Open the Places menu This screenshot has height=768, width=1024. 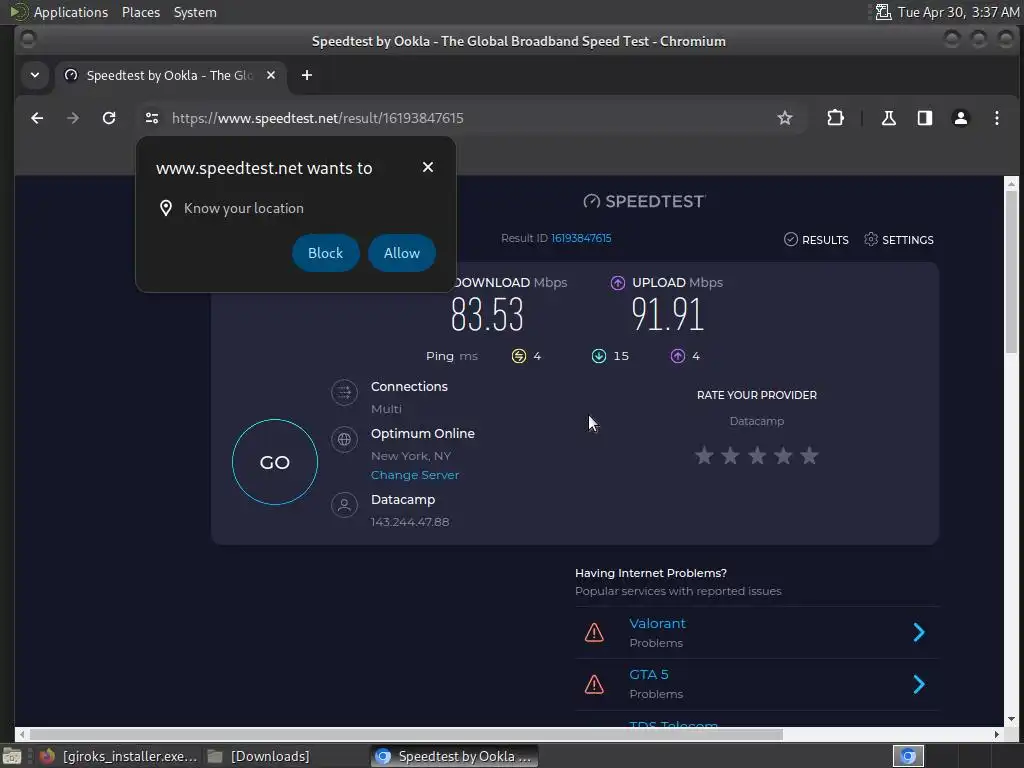coord(141,12)
